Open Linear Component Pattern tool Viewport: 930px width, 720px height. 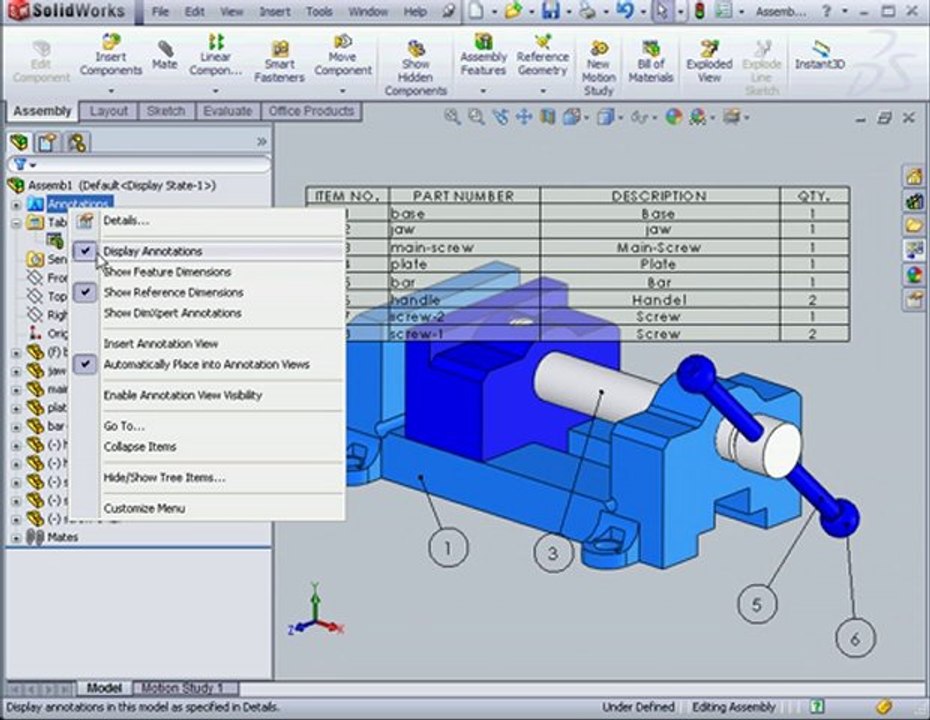[x=215, y=55]
